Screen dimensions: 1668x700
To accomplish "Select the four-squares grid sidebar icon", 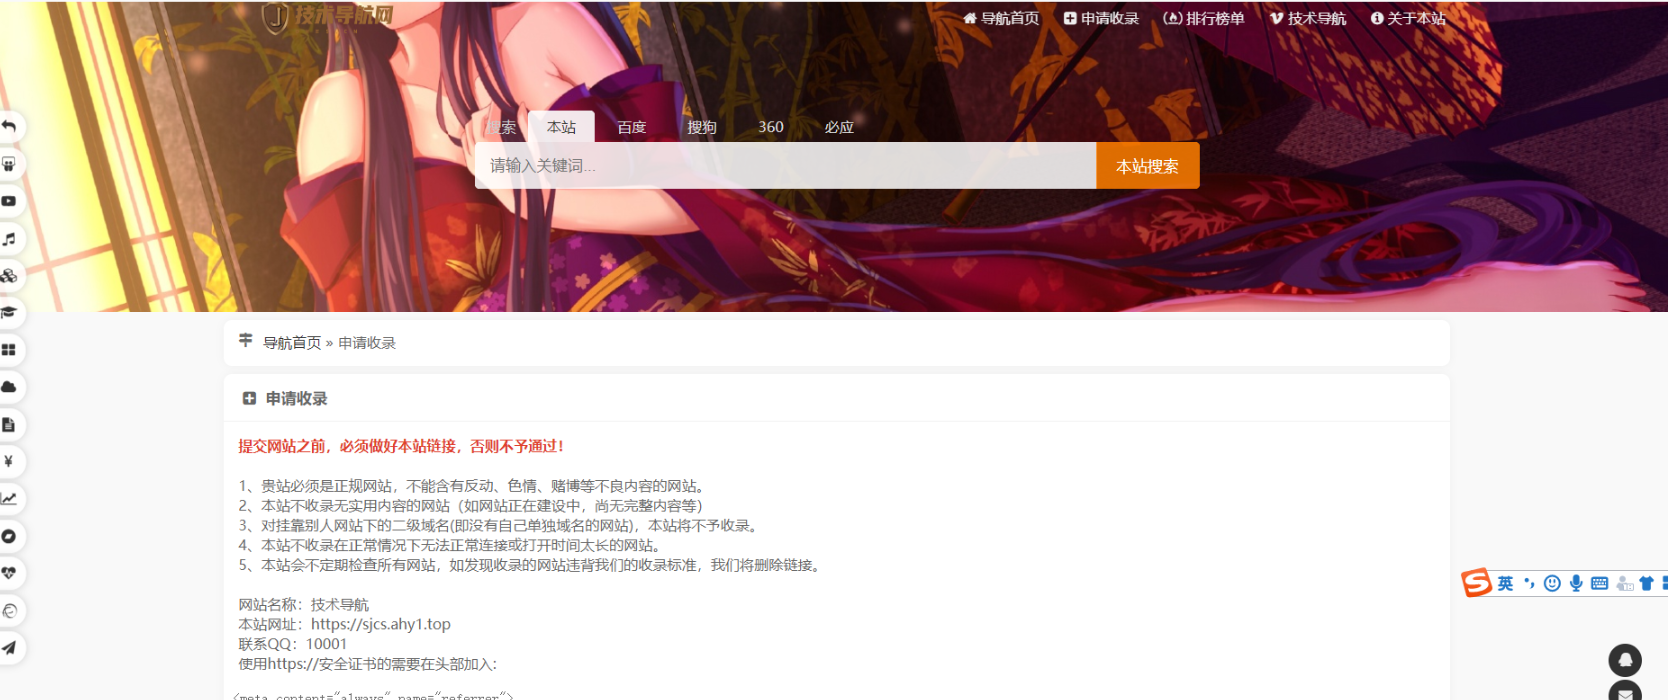I will 9,350.
